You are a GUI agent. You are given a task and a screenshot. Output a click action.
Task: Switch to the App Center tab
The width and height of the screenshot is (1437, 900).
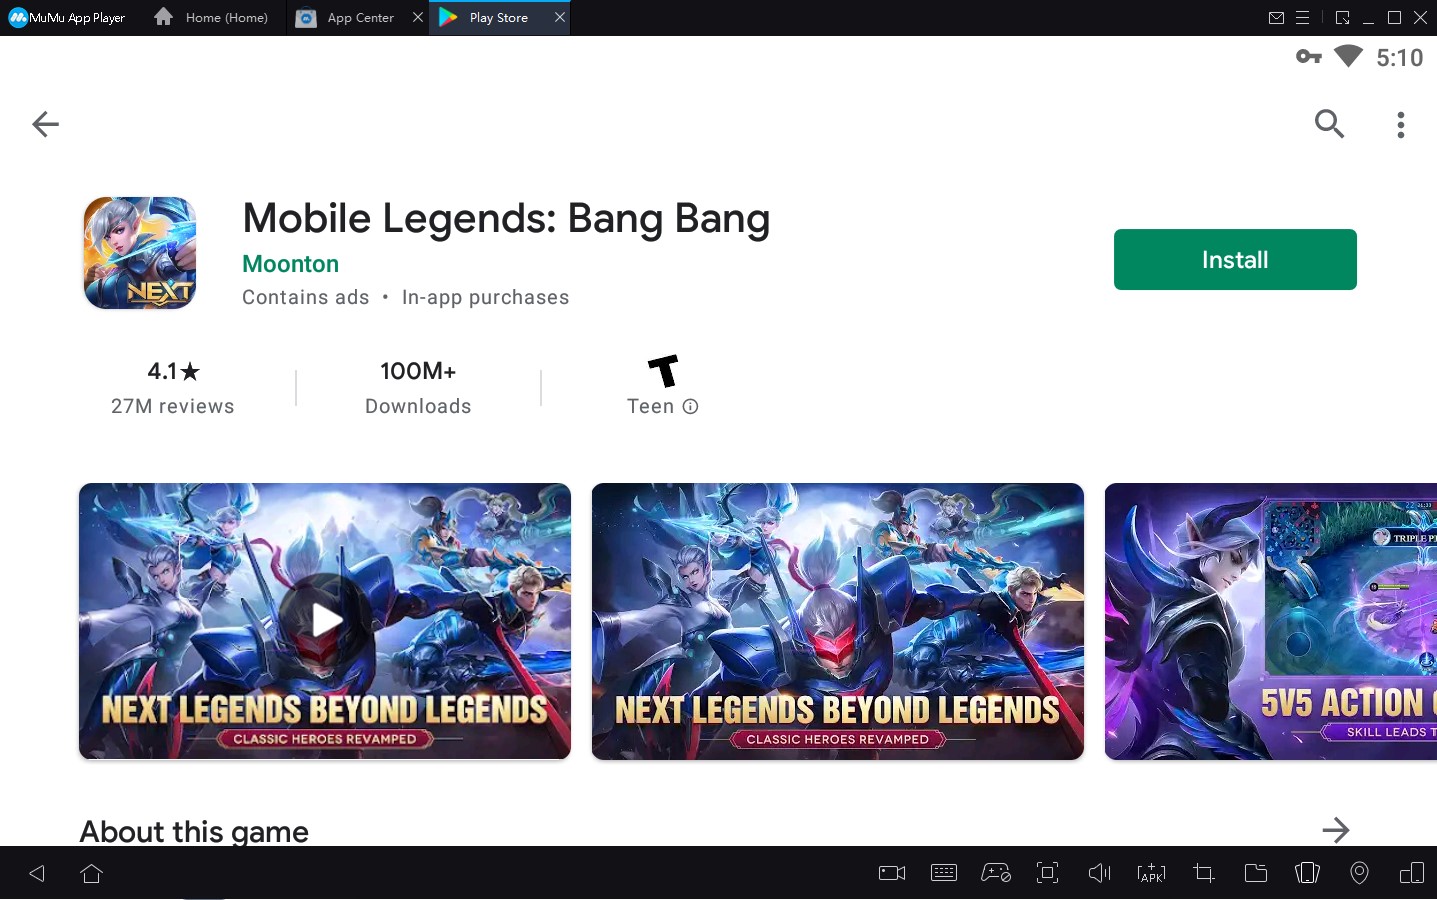click(x=346, y=18)
